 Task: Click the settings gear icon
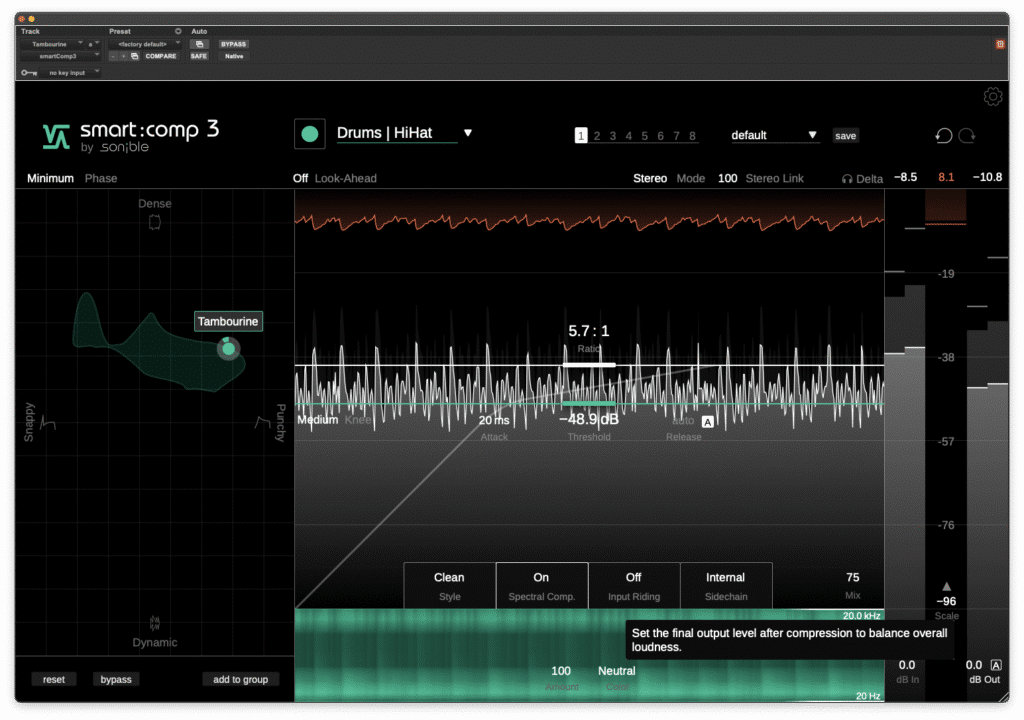(992, 96)
